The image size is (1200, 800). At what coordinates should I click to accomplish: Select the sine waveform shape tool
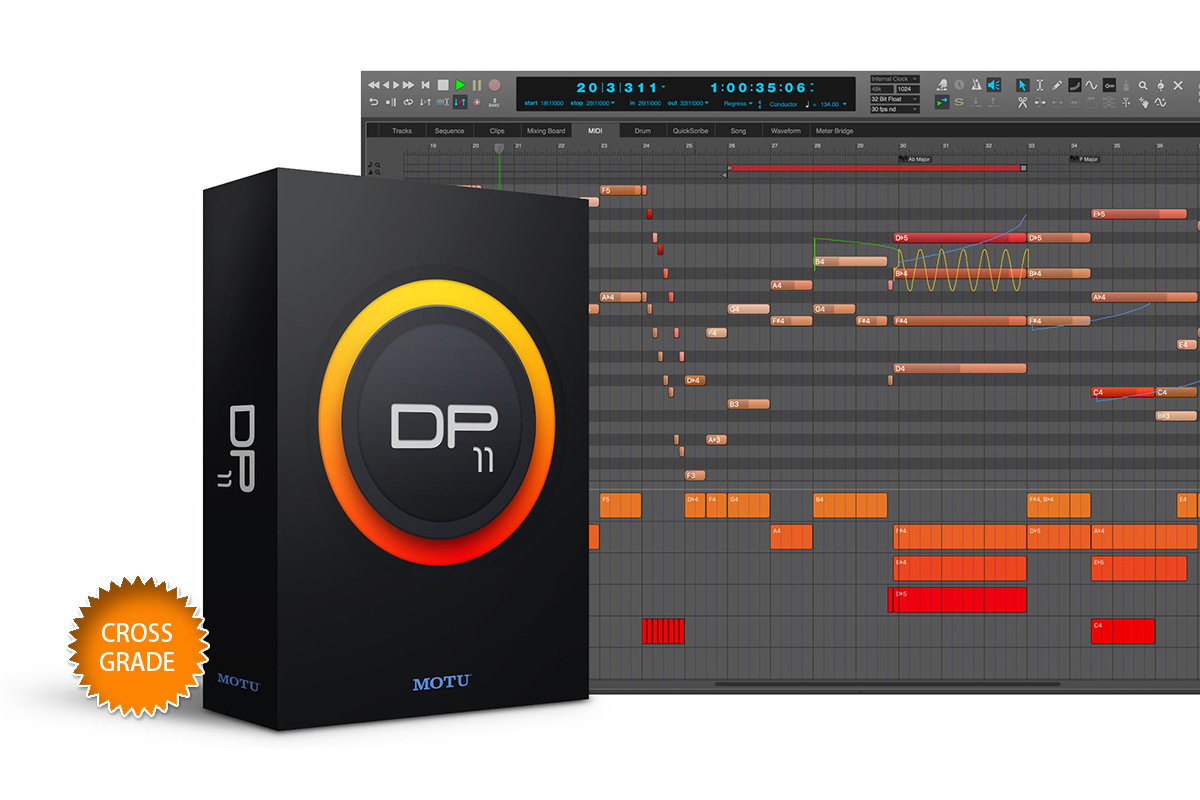click(x=1091, y=85)
